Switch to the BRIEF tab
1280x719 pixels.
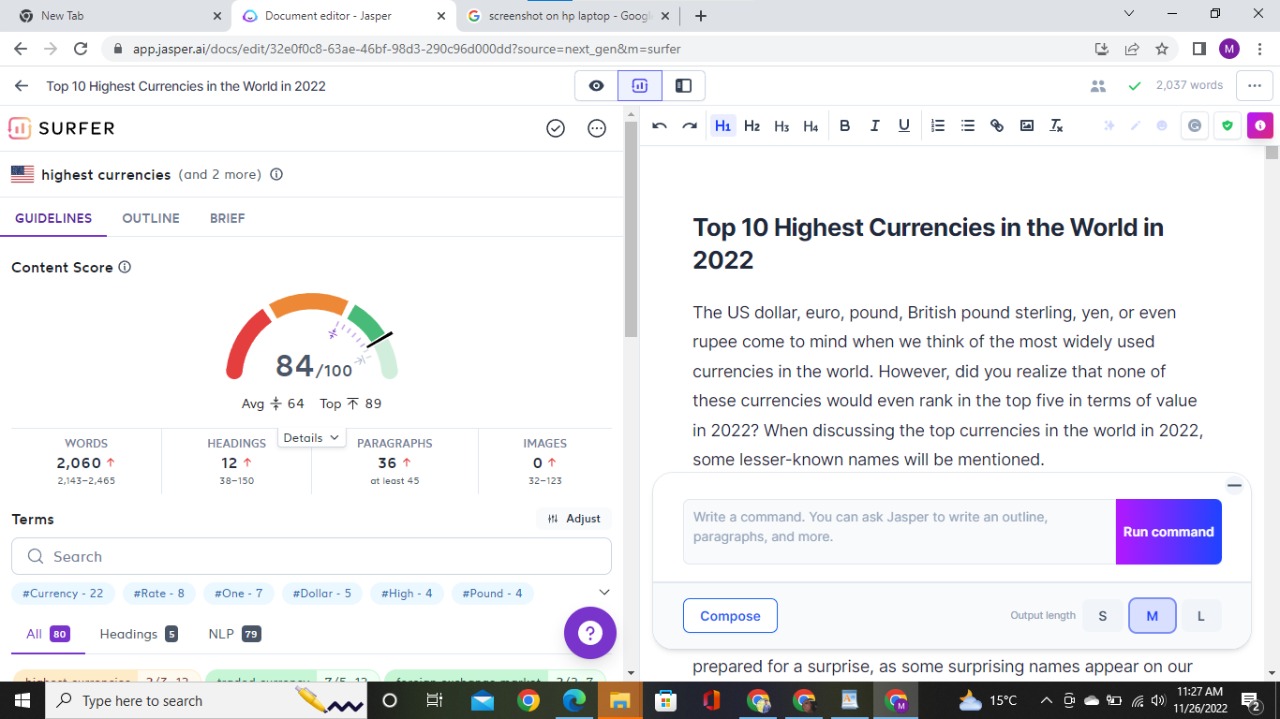(227, 218)
